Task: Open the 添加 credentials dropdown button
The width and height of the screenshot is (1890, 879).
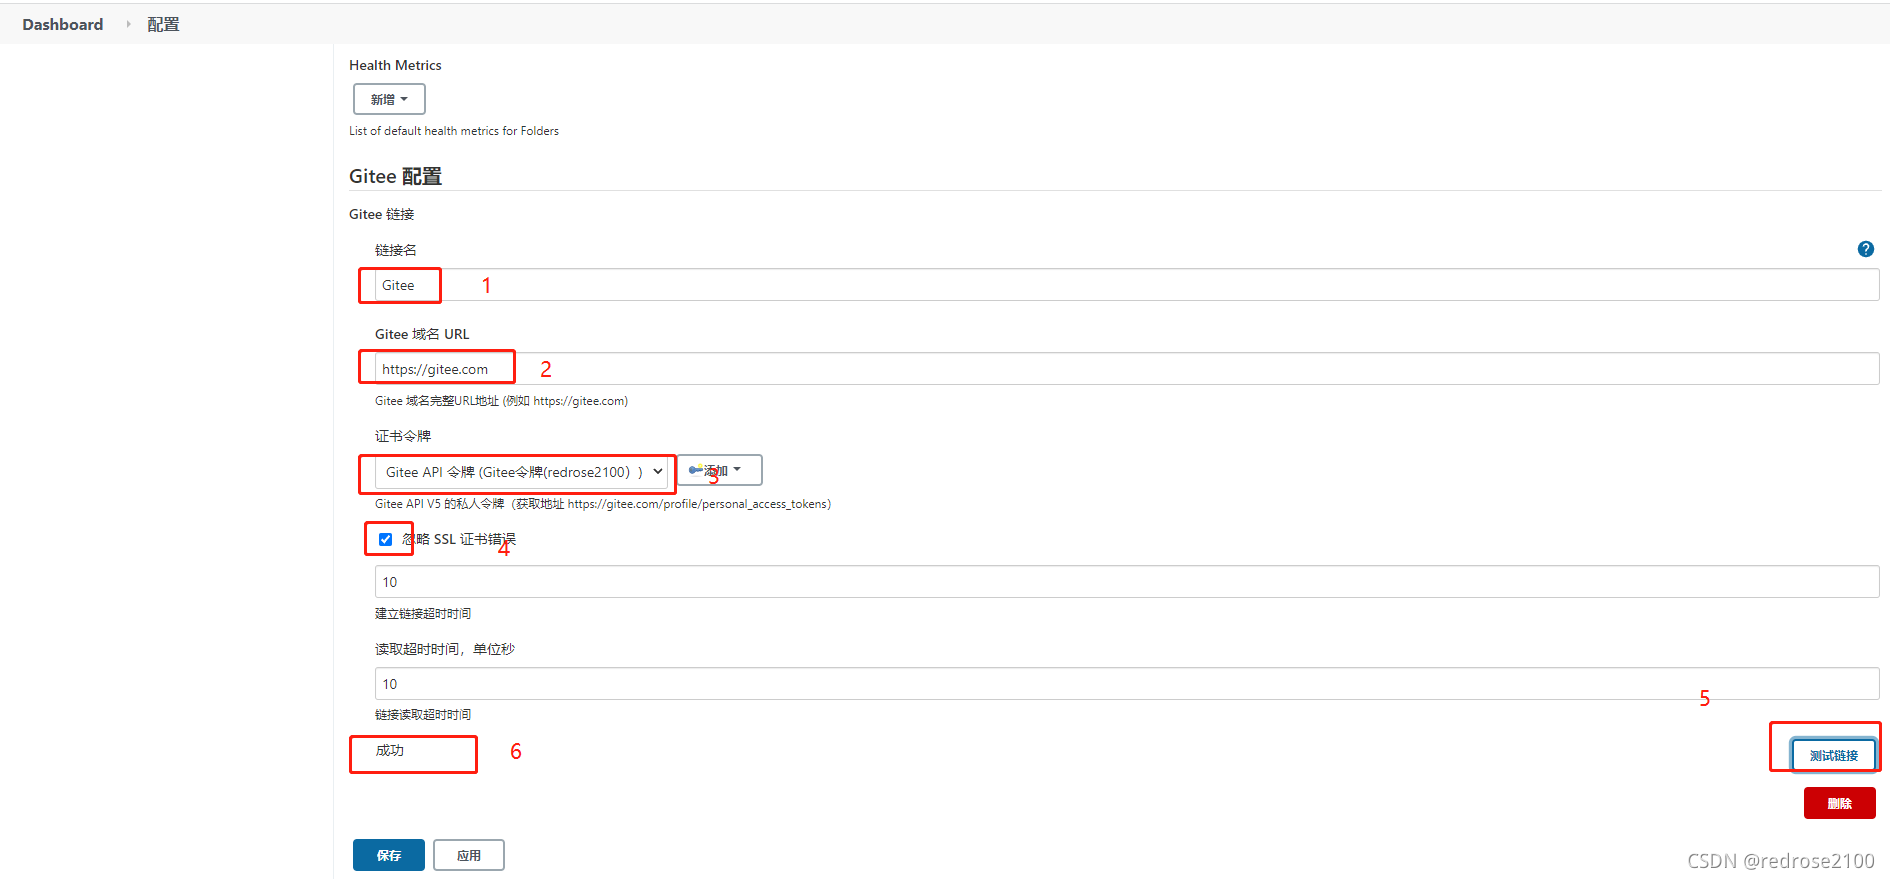Action: tap(720, 470)
